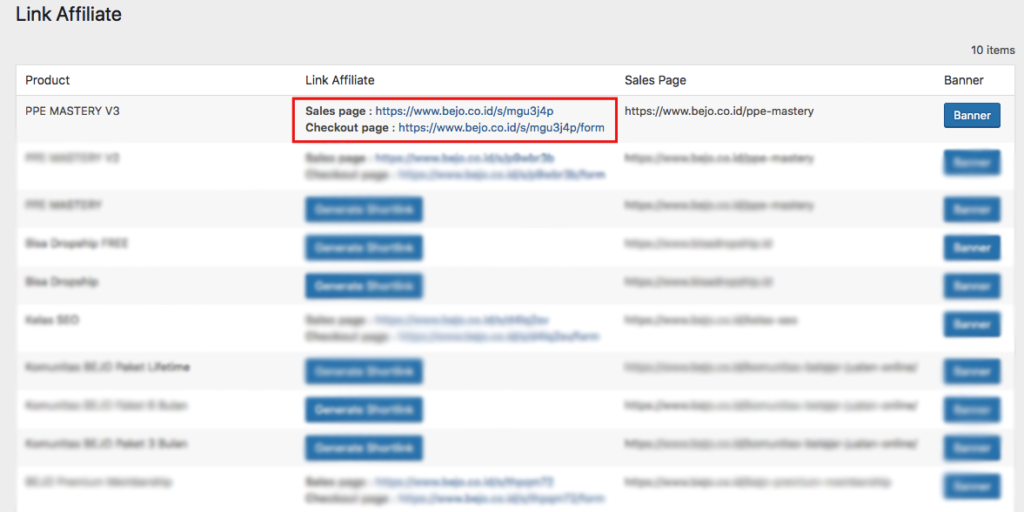Screen dimensions: 1024x512
Task: Open Banner for Komunitas BEJO Paket Lifetime
Action: pos(971,371)
